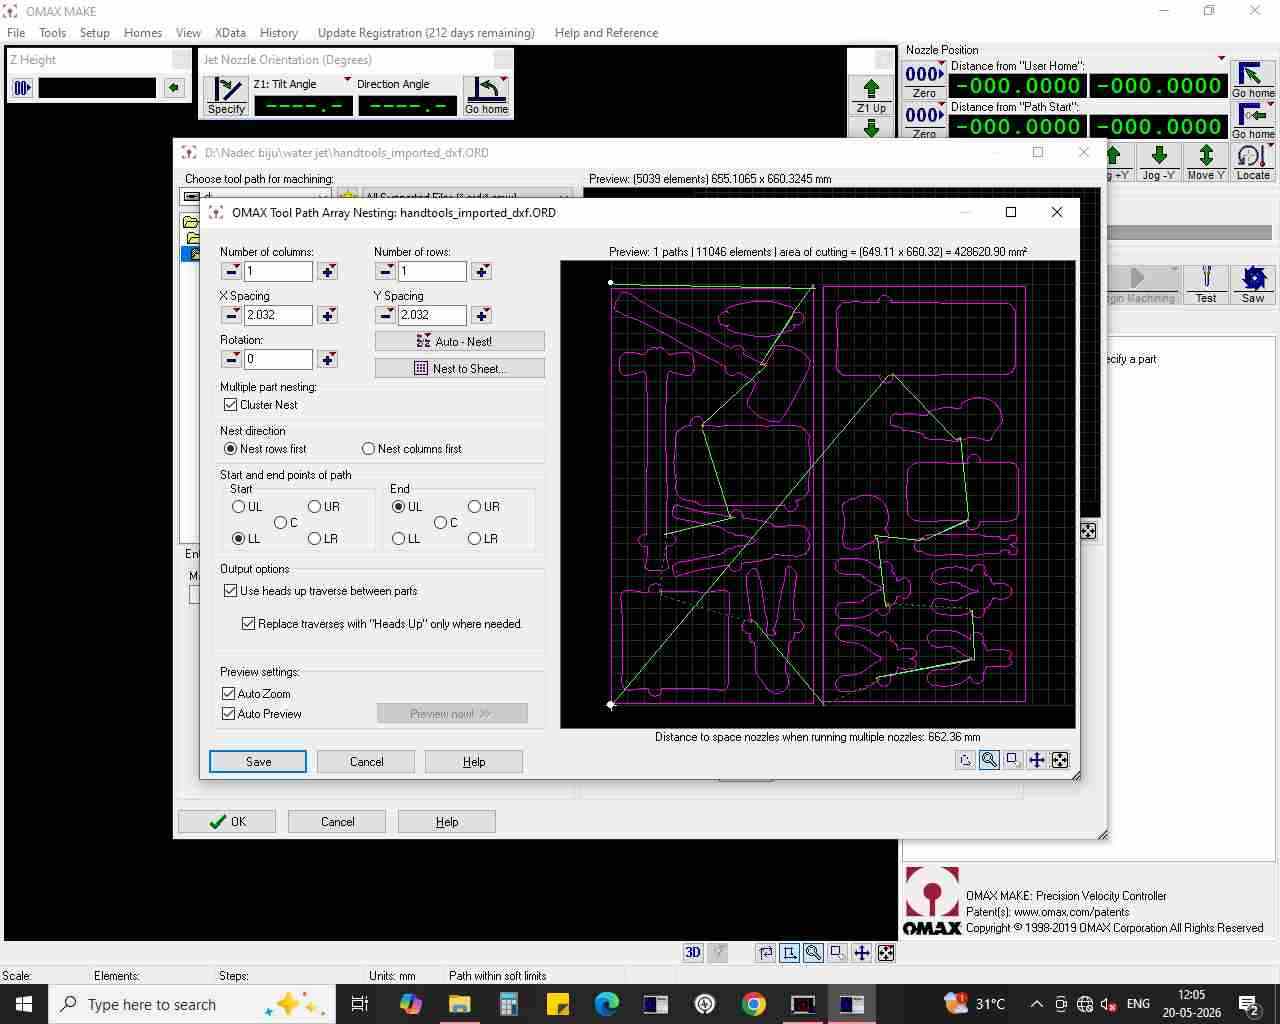Open Calculator from the Windows taskbar

pyautogui.click(x=509, y=1004)
